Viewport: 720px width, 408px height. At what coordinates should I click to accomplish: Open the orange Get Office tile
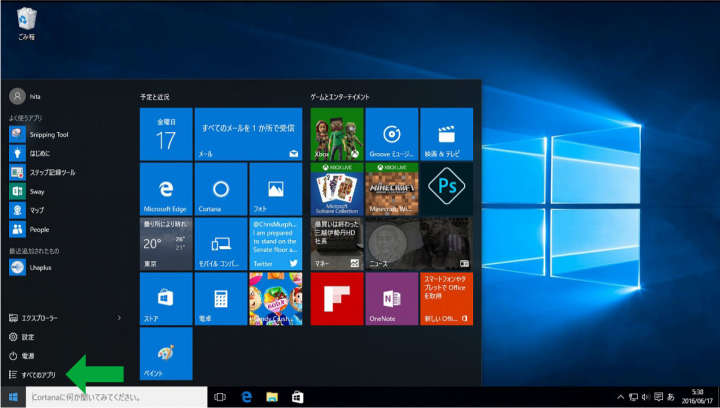click(446, 299)
